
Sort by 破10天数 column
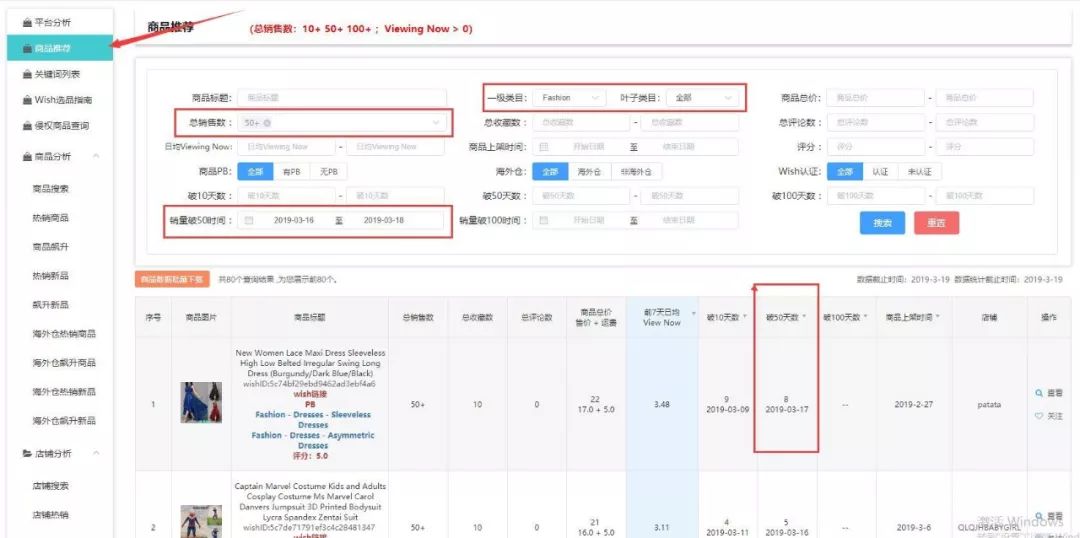745,318
